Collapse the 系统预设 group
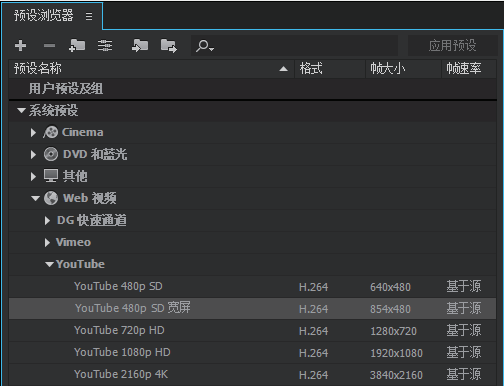The height and width of the screenshot is (386, 504). (x=21, y=110)
